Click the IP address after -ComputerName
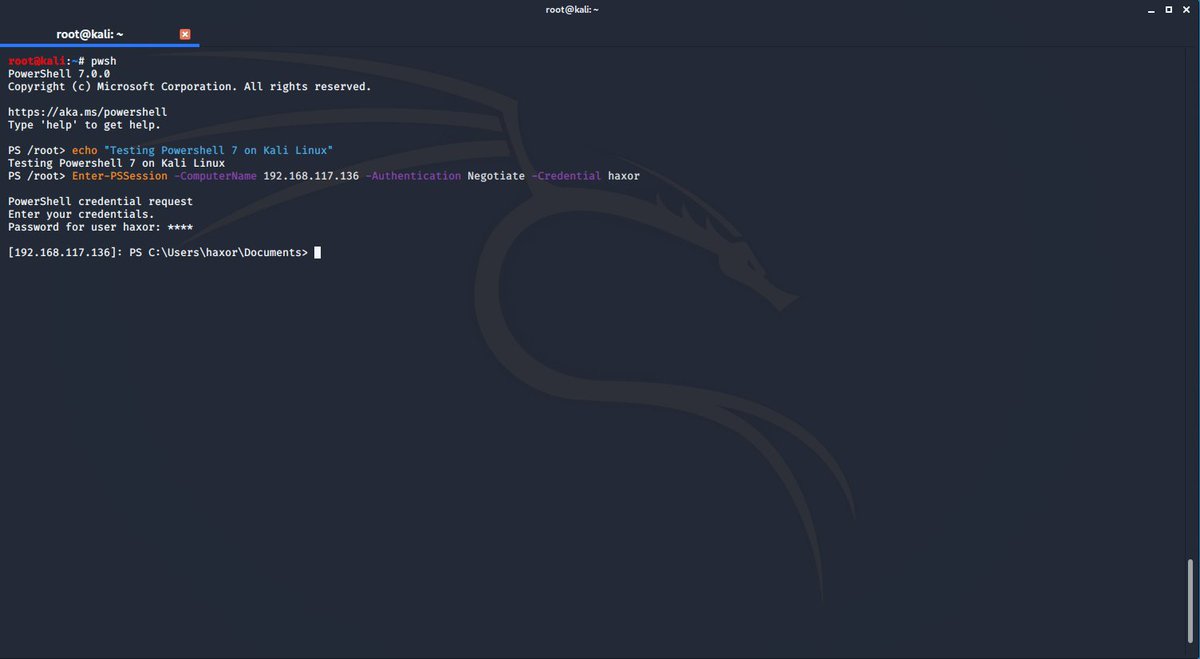The image size is (1200, 659). tap(311, 176)
